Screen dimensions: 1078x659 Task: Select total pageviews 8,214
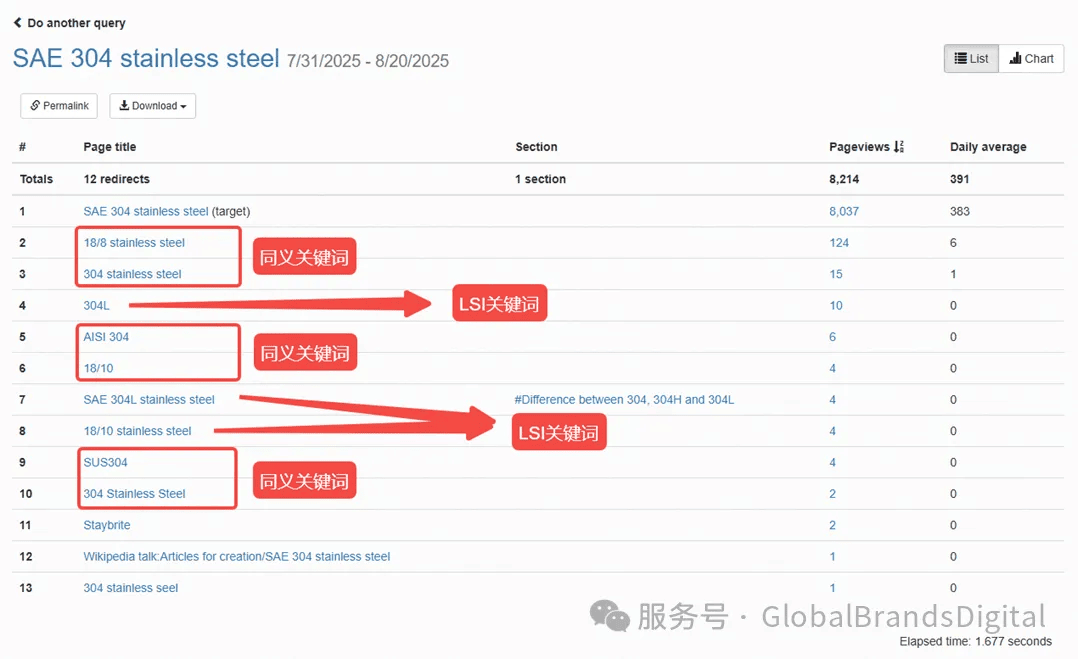click(844, 179)
